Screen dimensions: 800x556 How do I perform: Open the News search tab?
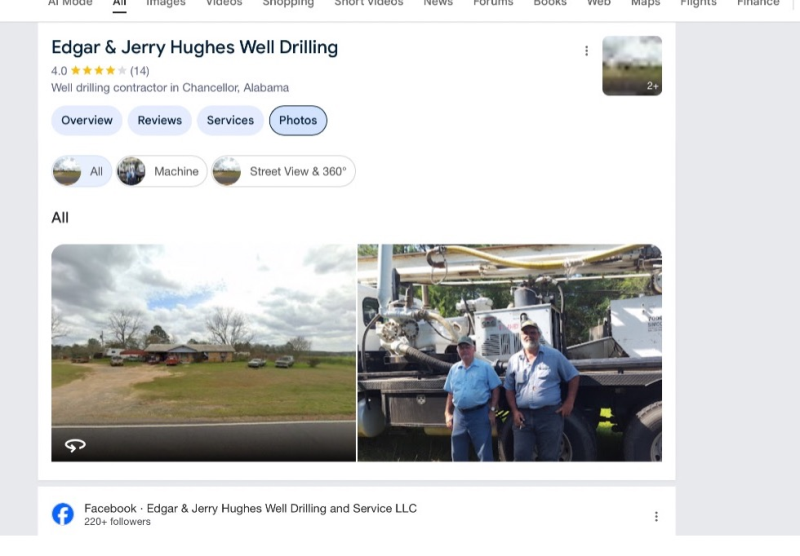[438, 3]
